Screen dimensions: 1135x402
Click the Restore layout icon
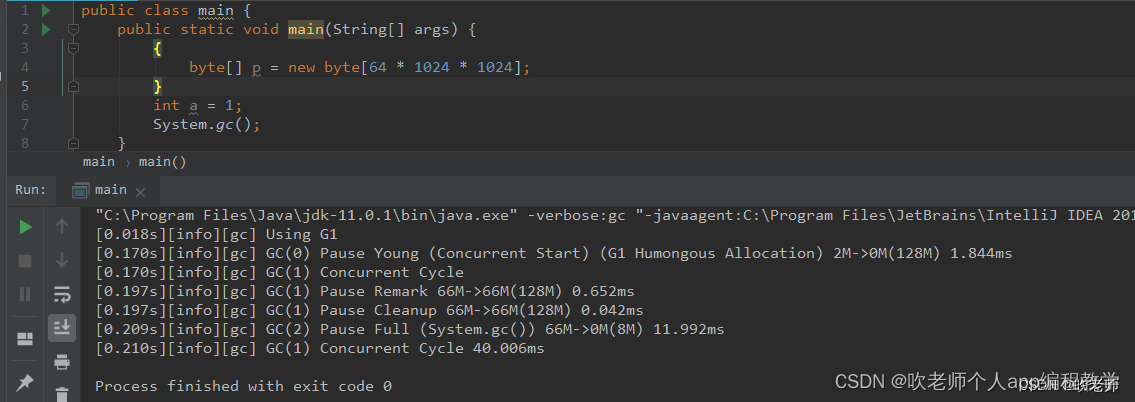point(25,339)
